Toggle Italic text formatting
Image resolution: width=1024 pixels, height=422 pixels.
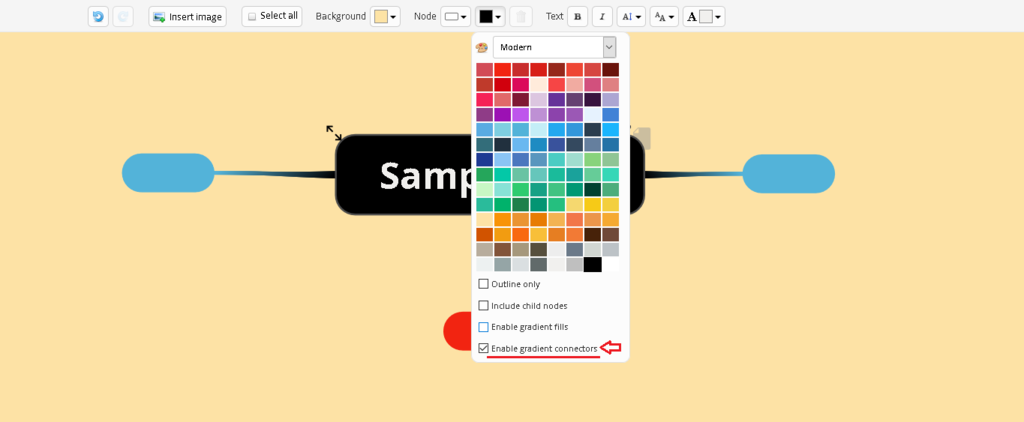click(x=602, y=16)
